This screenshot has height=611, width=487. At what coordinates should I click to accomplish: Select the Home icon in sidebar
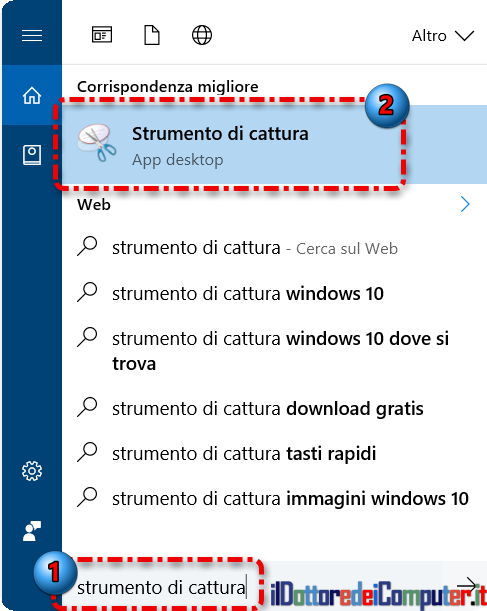(32, 95)
